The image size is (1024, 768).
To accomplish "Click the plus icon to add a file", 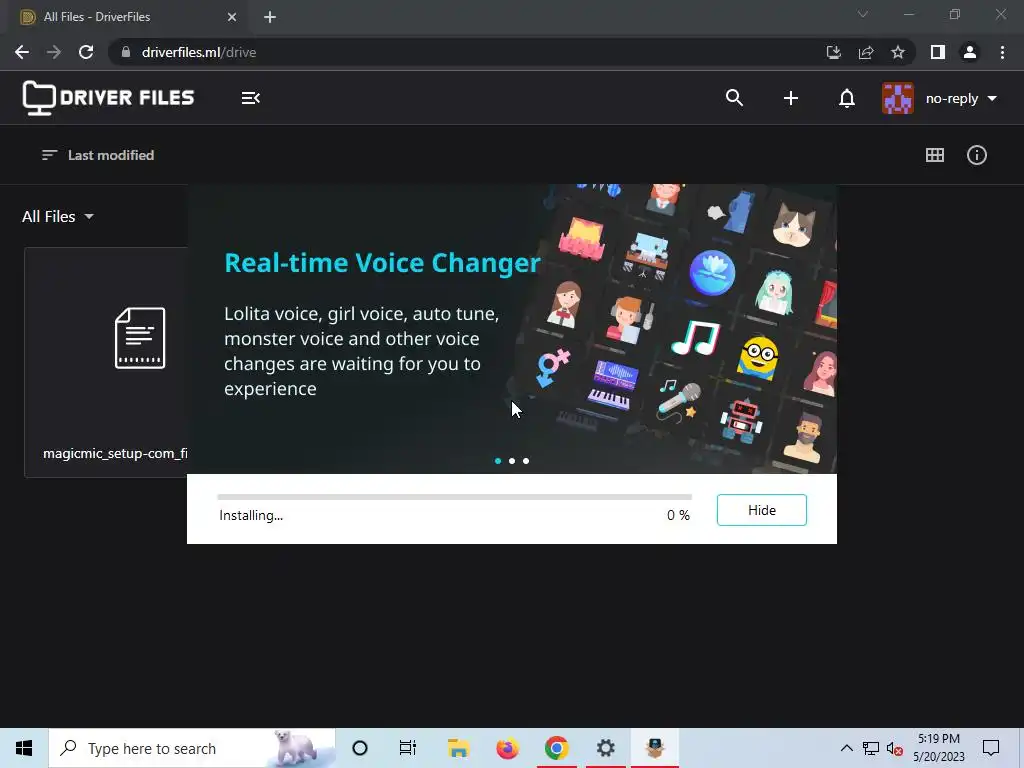I will [790, 98].
